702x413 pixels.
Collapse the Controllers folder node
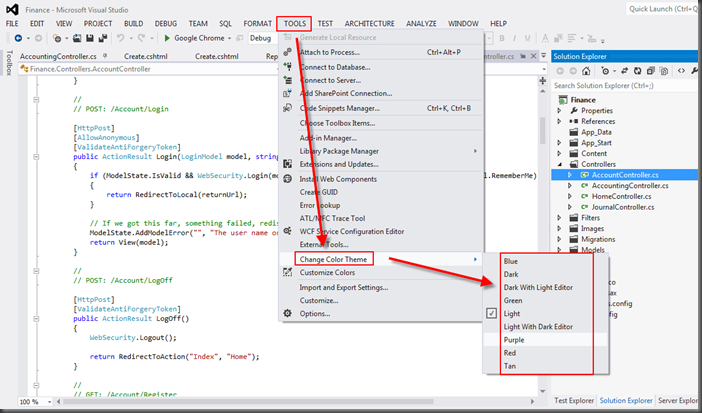coord(560,164)
